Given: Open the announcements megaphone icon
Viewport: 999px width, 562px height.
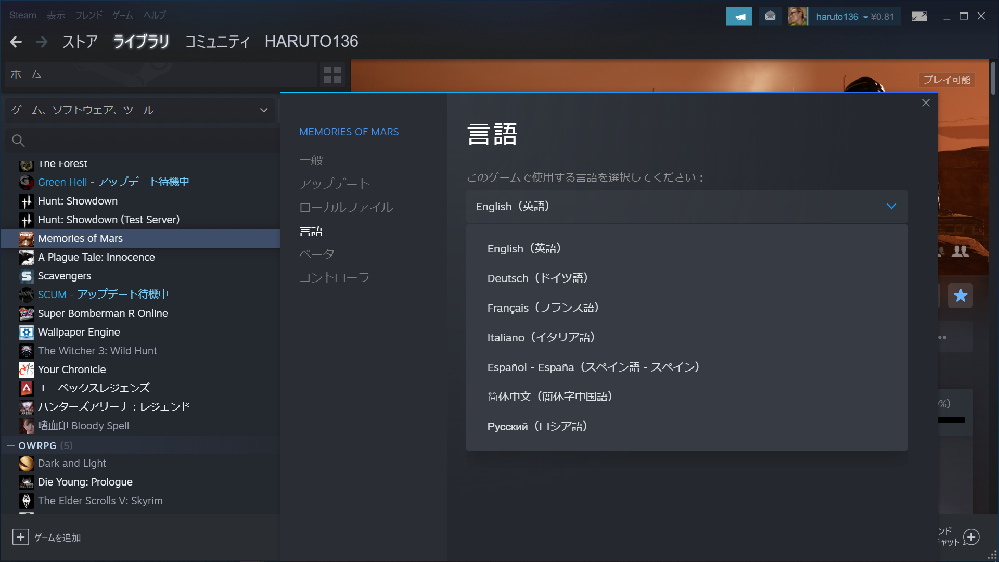Looking at the screenshot, I should (x=738, y=17).
